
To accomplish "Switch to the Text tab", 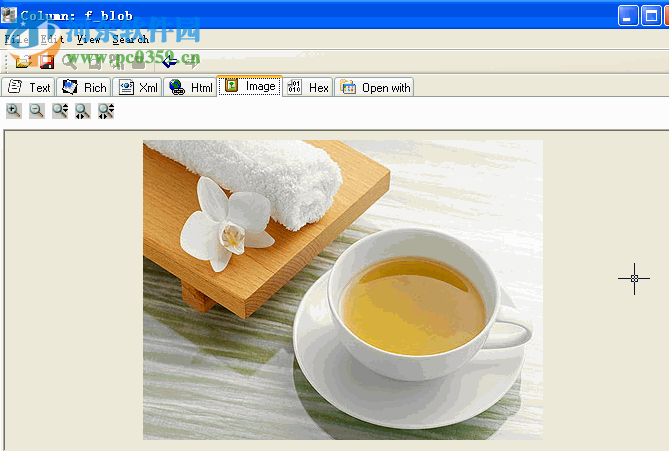I will tap(28, 87).
